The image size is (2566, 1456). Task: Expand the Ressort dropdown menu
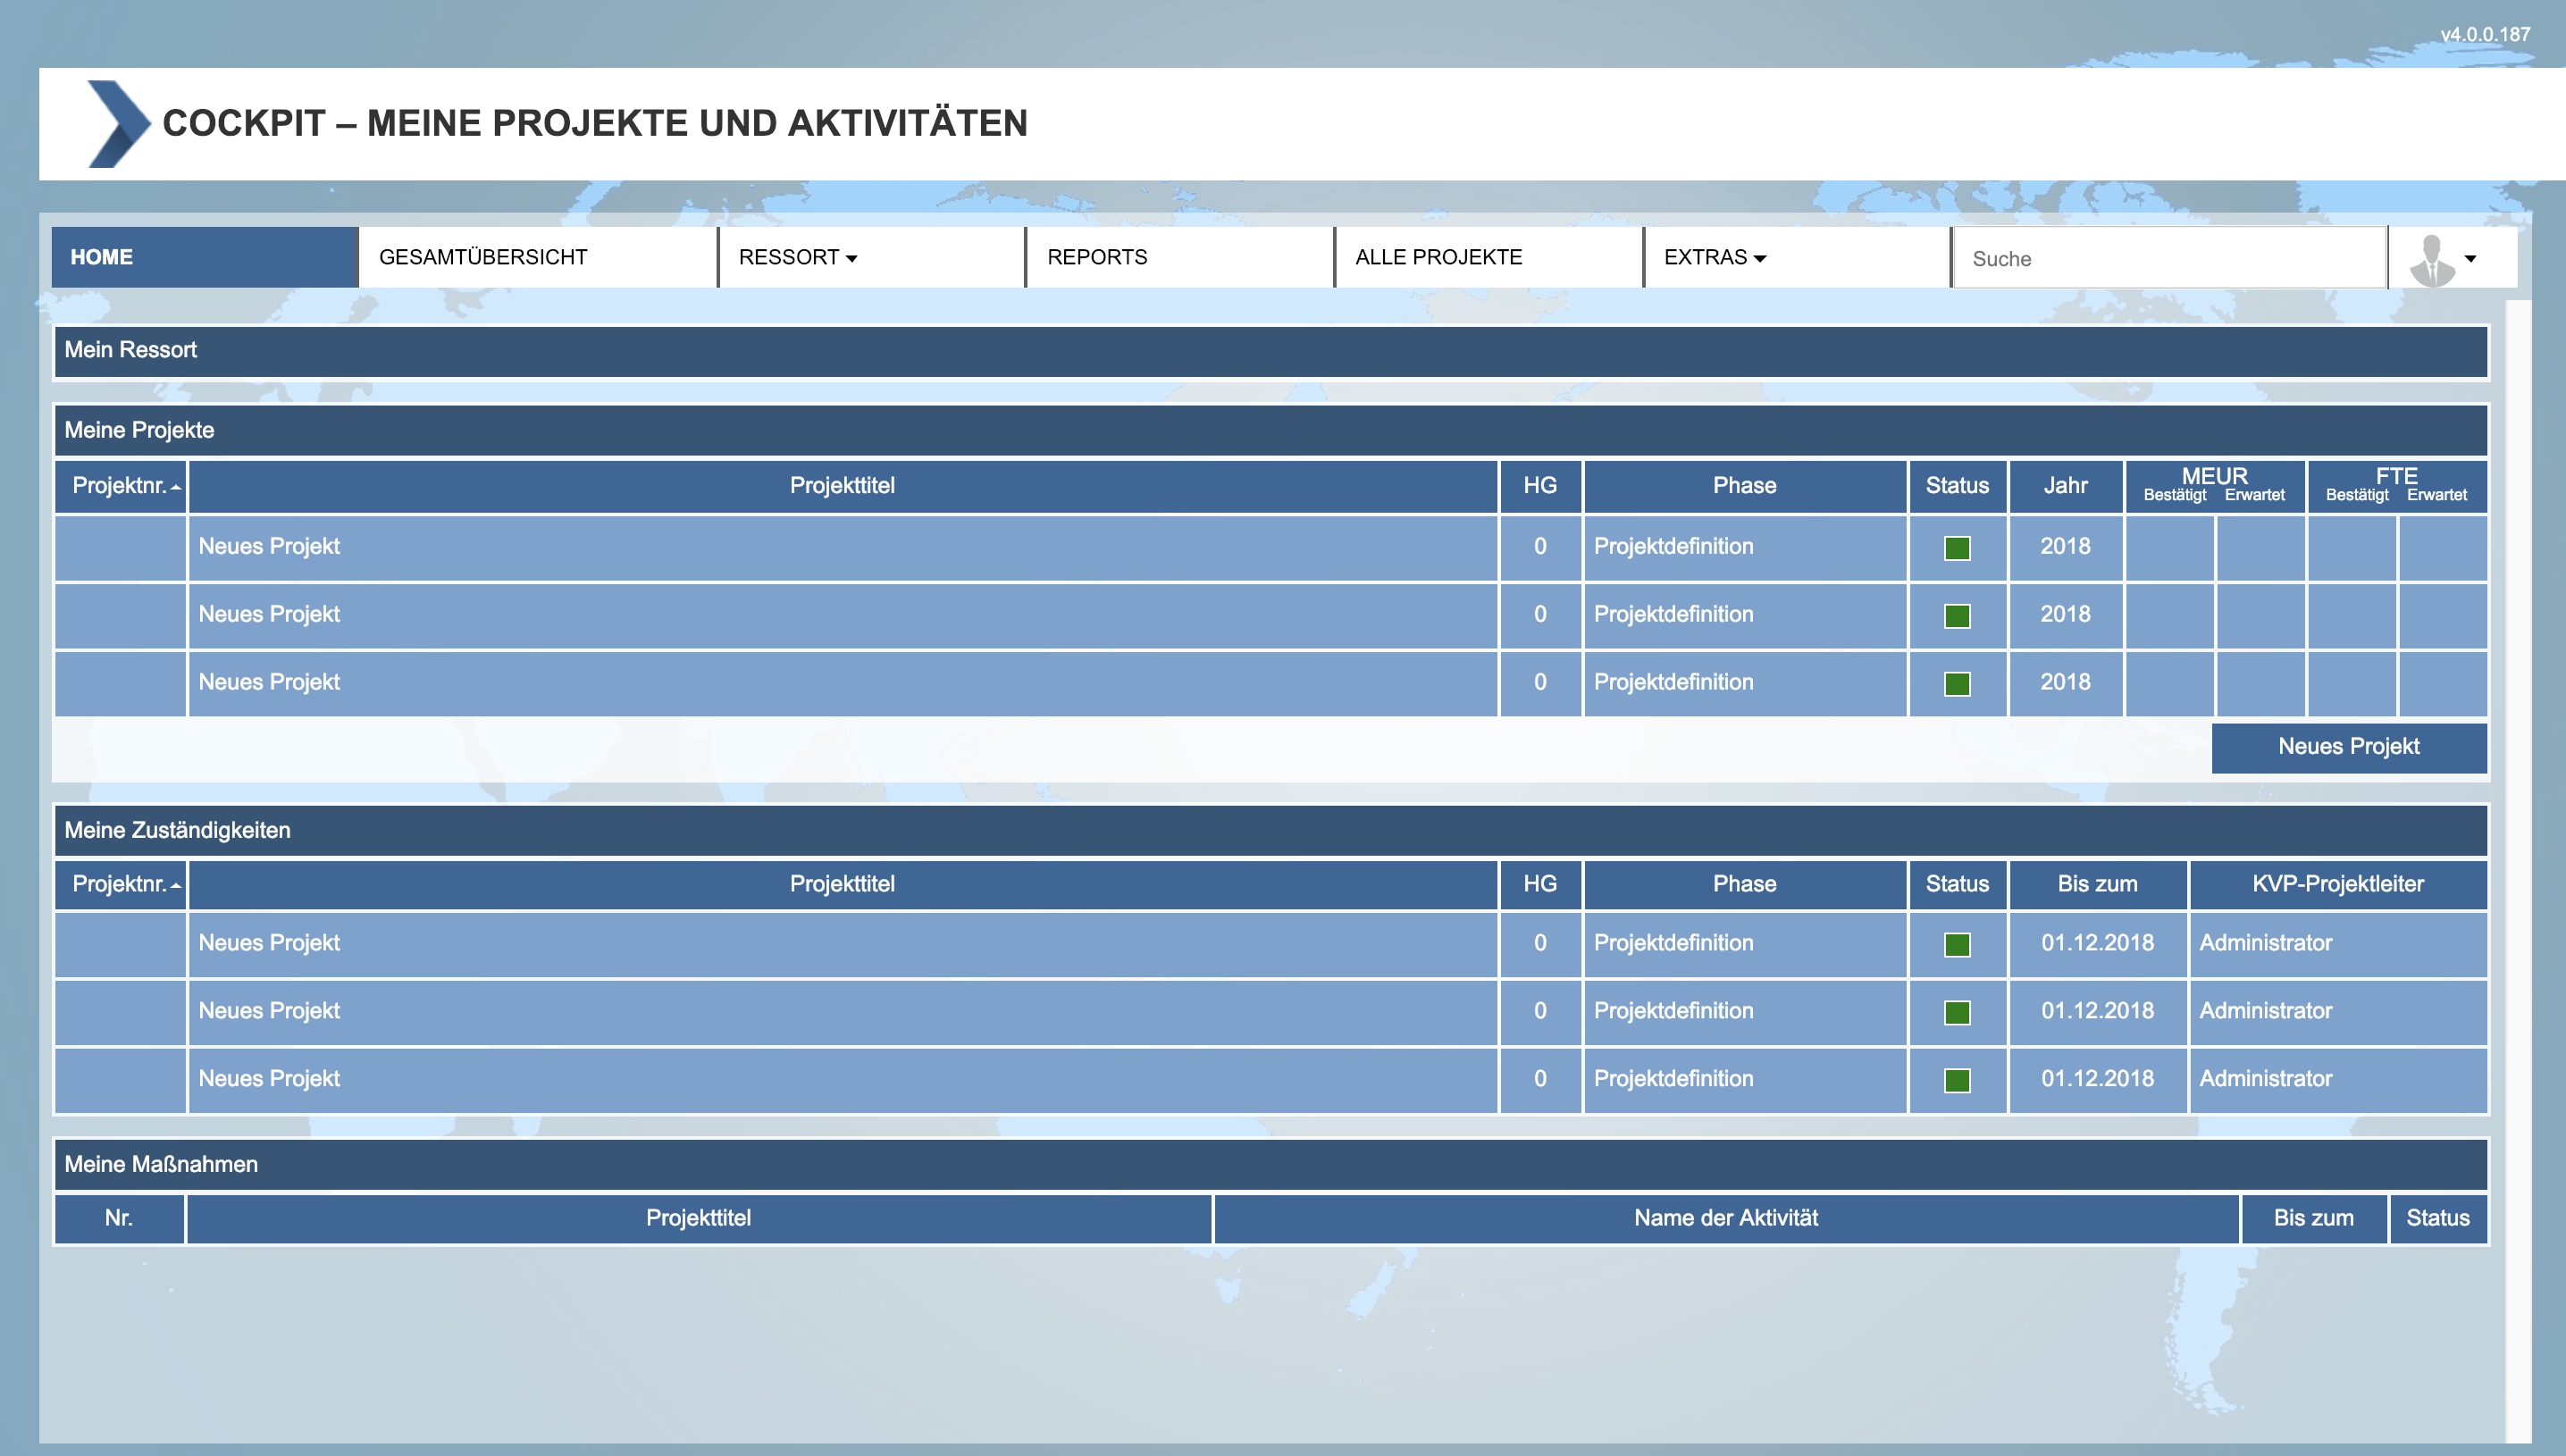[797, 258]
